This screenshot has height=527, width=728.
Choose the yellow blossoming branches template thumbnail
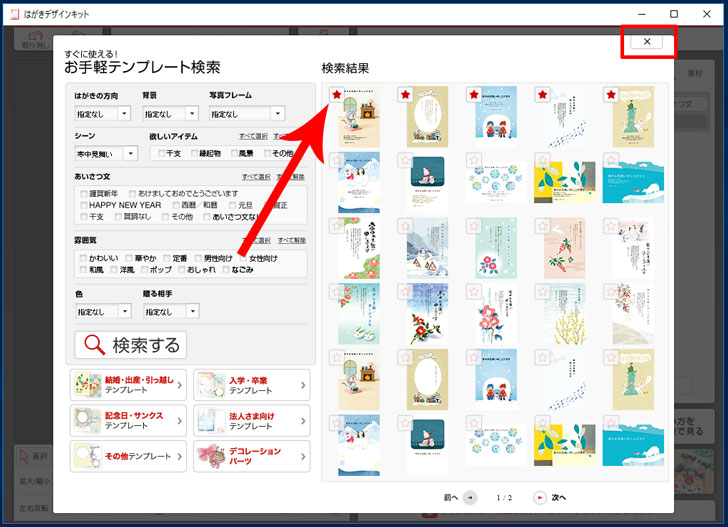(x=565, y=314)
